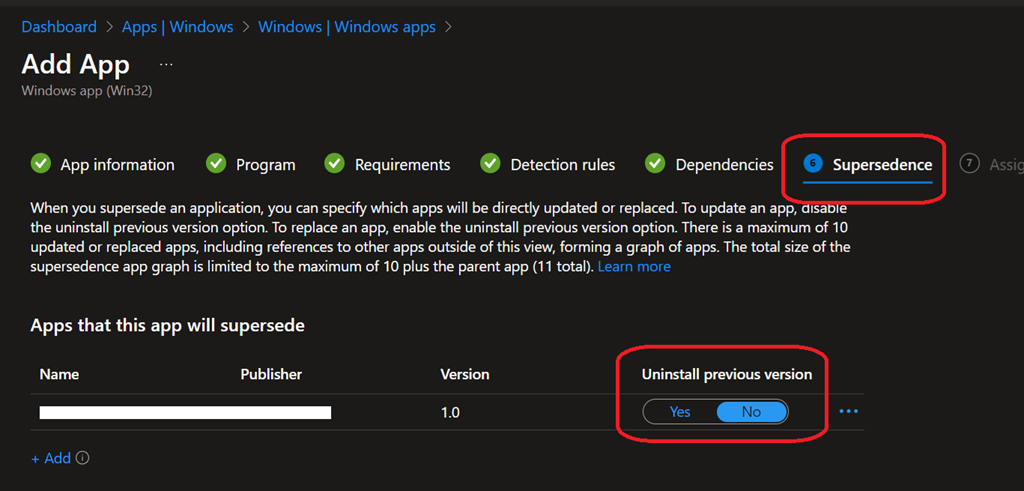Click + Add to add superseded app
The image size is (1024, 491).
tap(51, 458)
